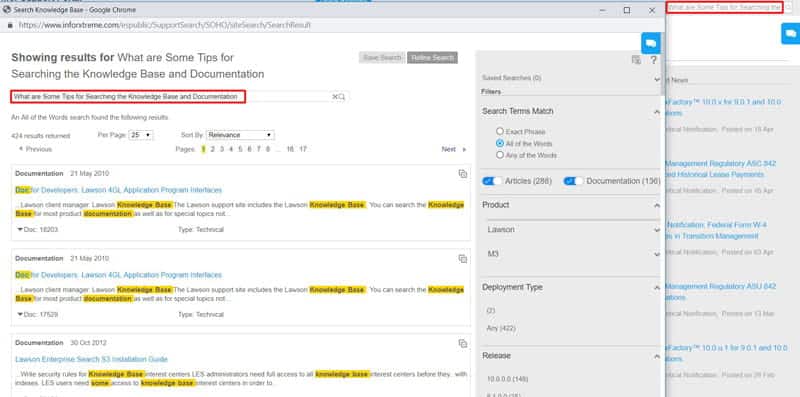The width and height of the screenshot is (800, 397).
Task: Collapse the Deployment Type section
Action: 657,288
